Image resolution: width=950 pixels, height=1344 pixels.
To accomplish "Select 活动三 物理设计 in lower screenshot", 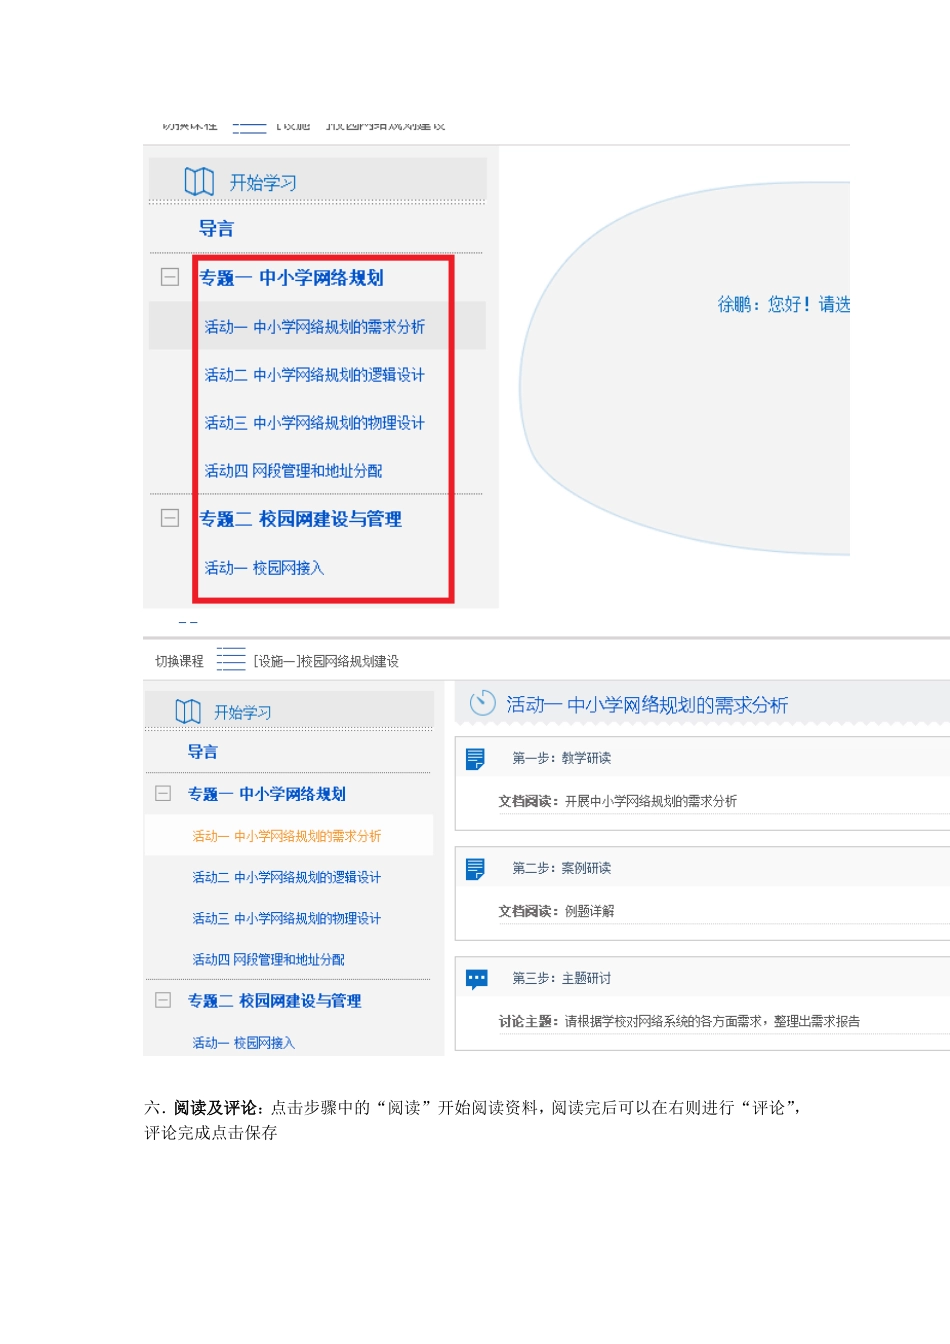I will pyautogui.click(x=287, y=918).
